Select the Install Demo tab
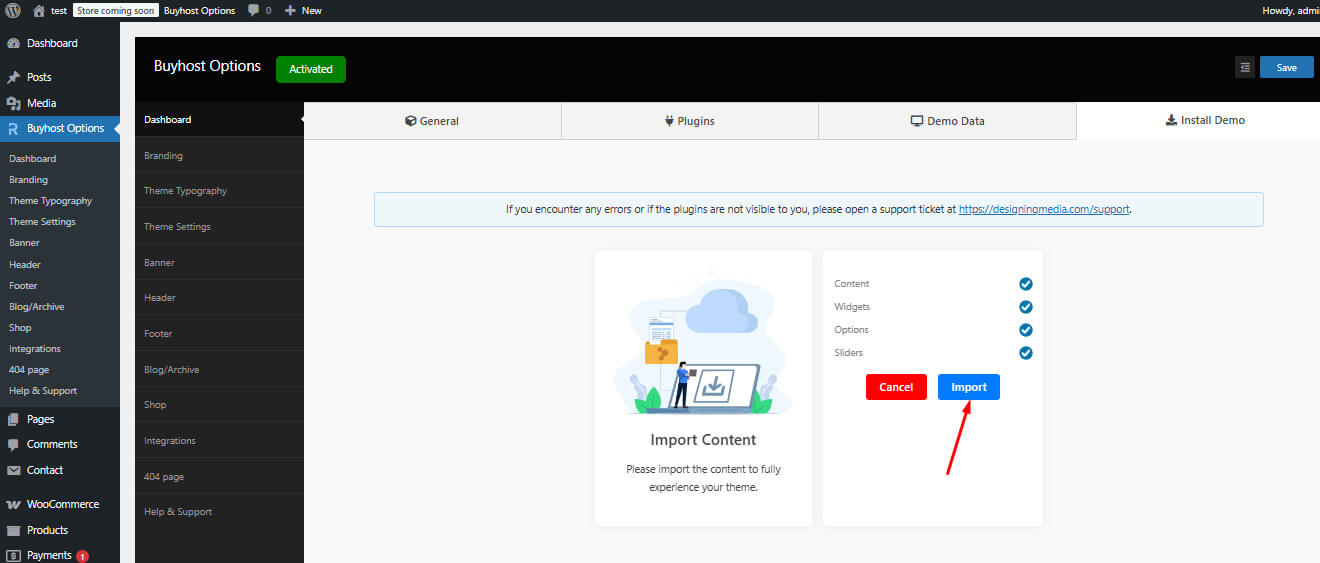The height and width of the screenshot is (563, 1320). tap(1198, 120)
